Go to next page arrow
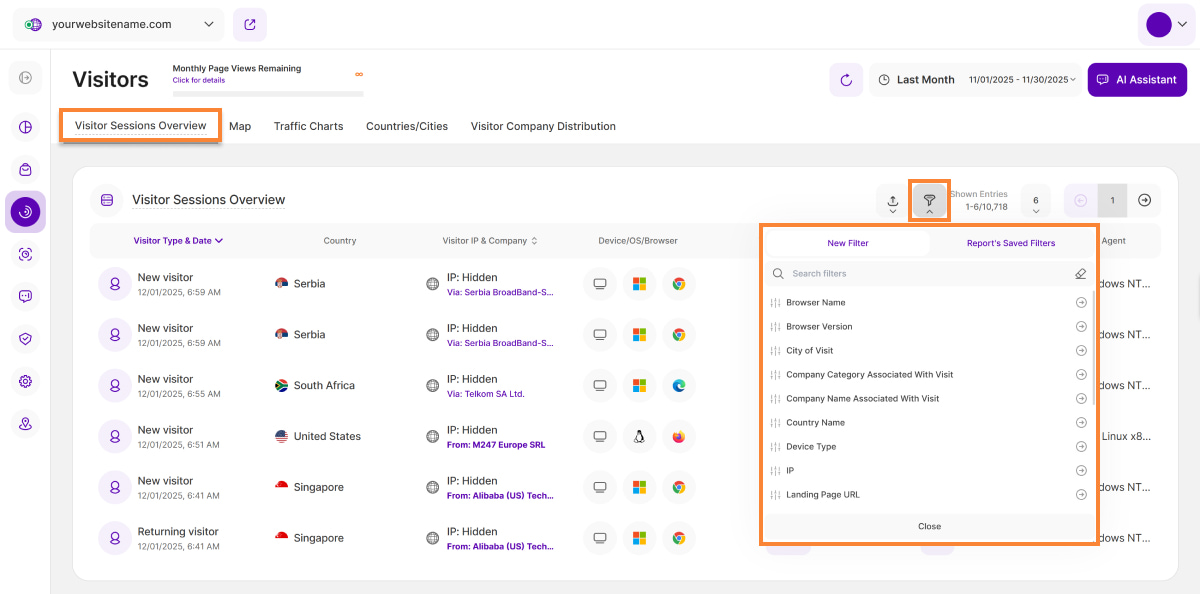The height and width of the screenshot is (594, 1200). [x=1144, y=200]
